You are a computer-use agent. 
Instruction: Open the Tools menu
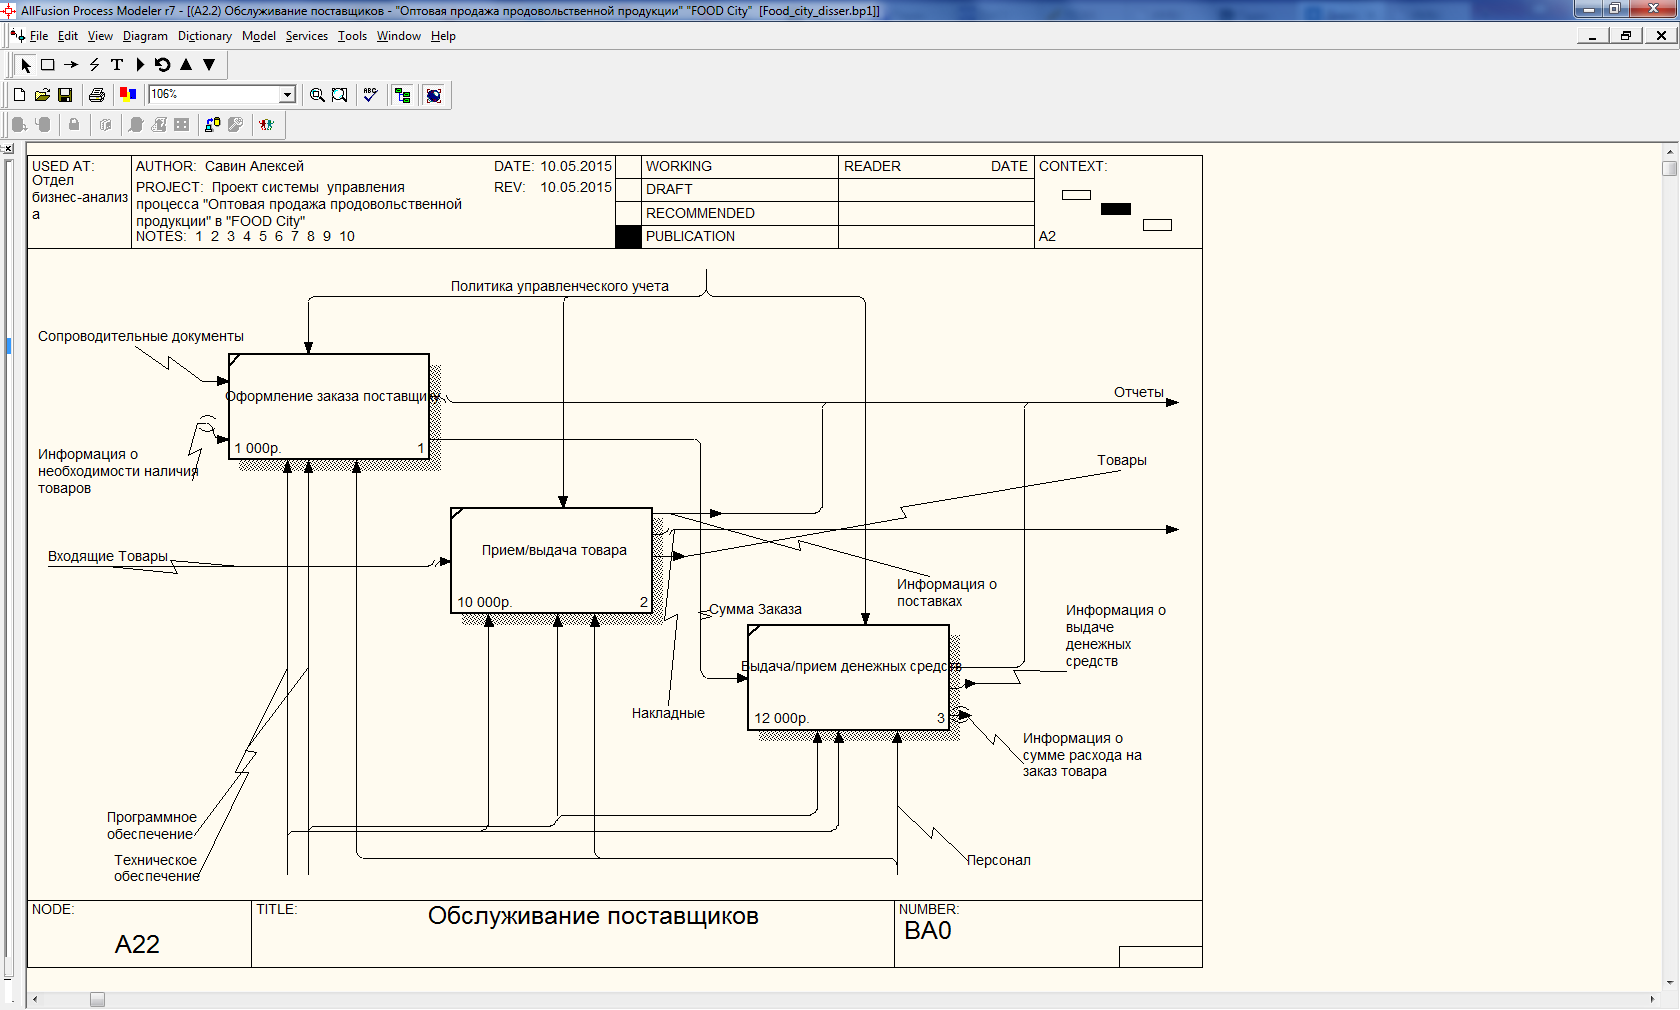click(352, 36)
